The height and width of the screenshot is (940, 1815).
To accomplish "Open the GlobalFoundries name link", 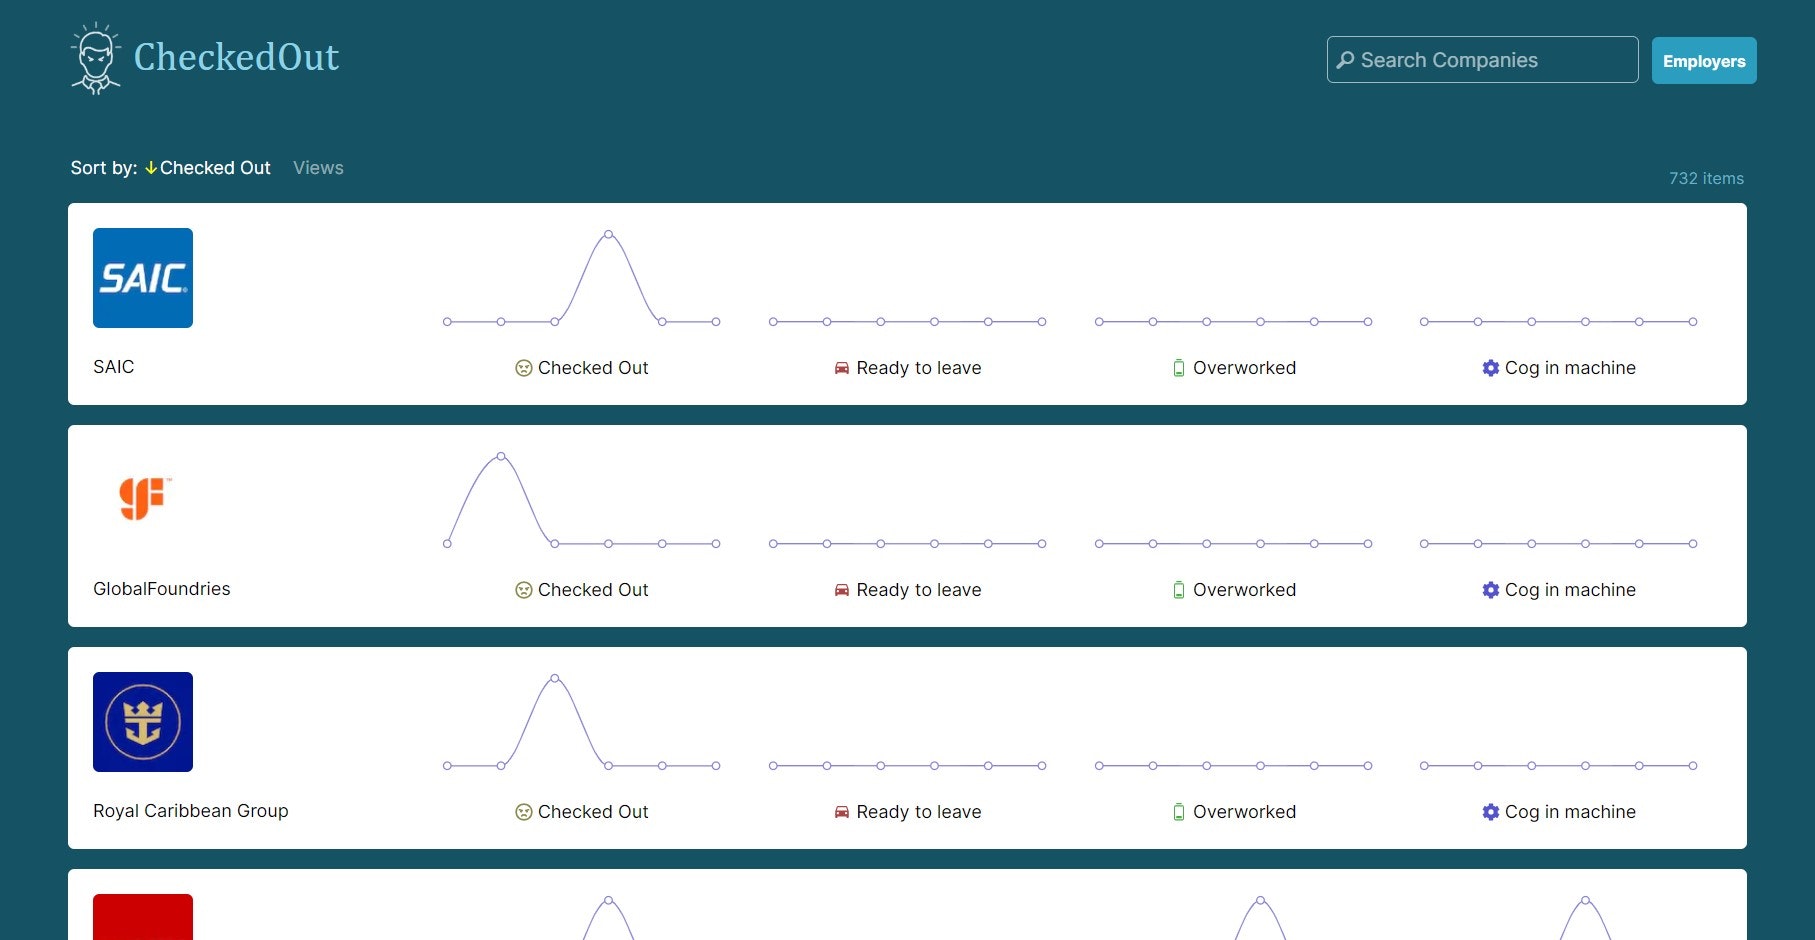I will pos(162,589).
